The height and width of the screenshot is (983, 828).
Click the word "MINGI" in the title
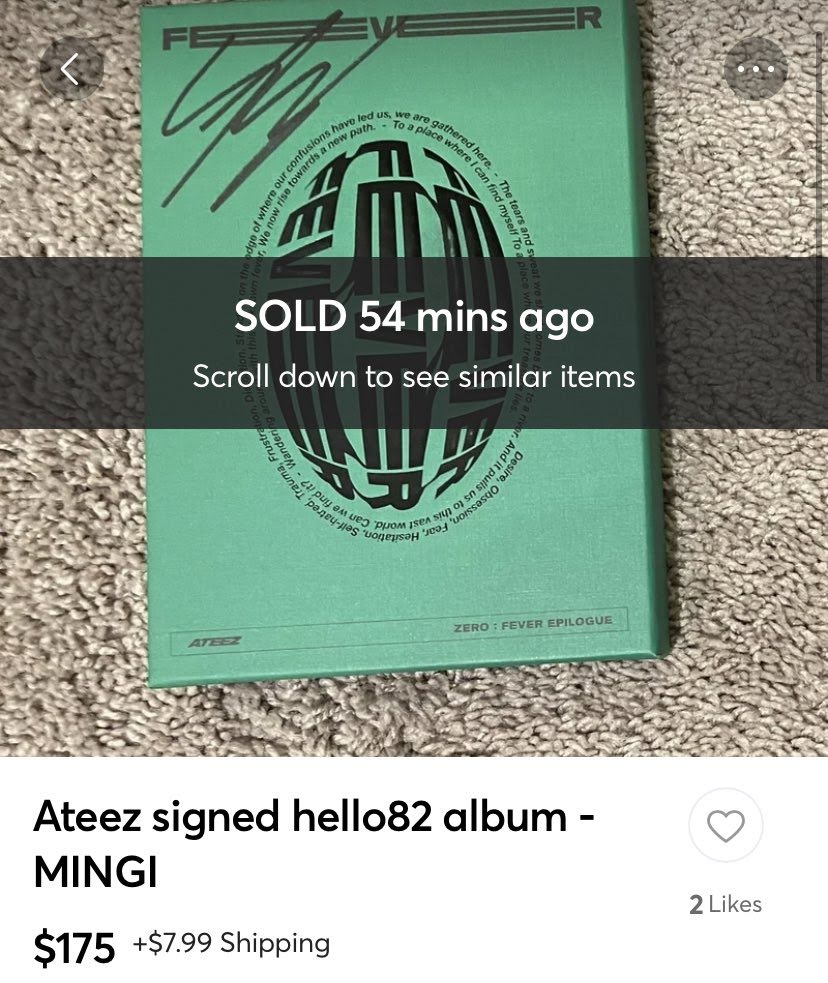click(95, 871)
